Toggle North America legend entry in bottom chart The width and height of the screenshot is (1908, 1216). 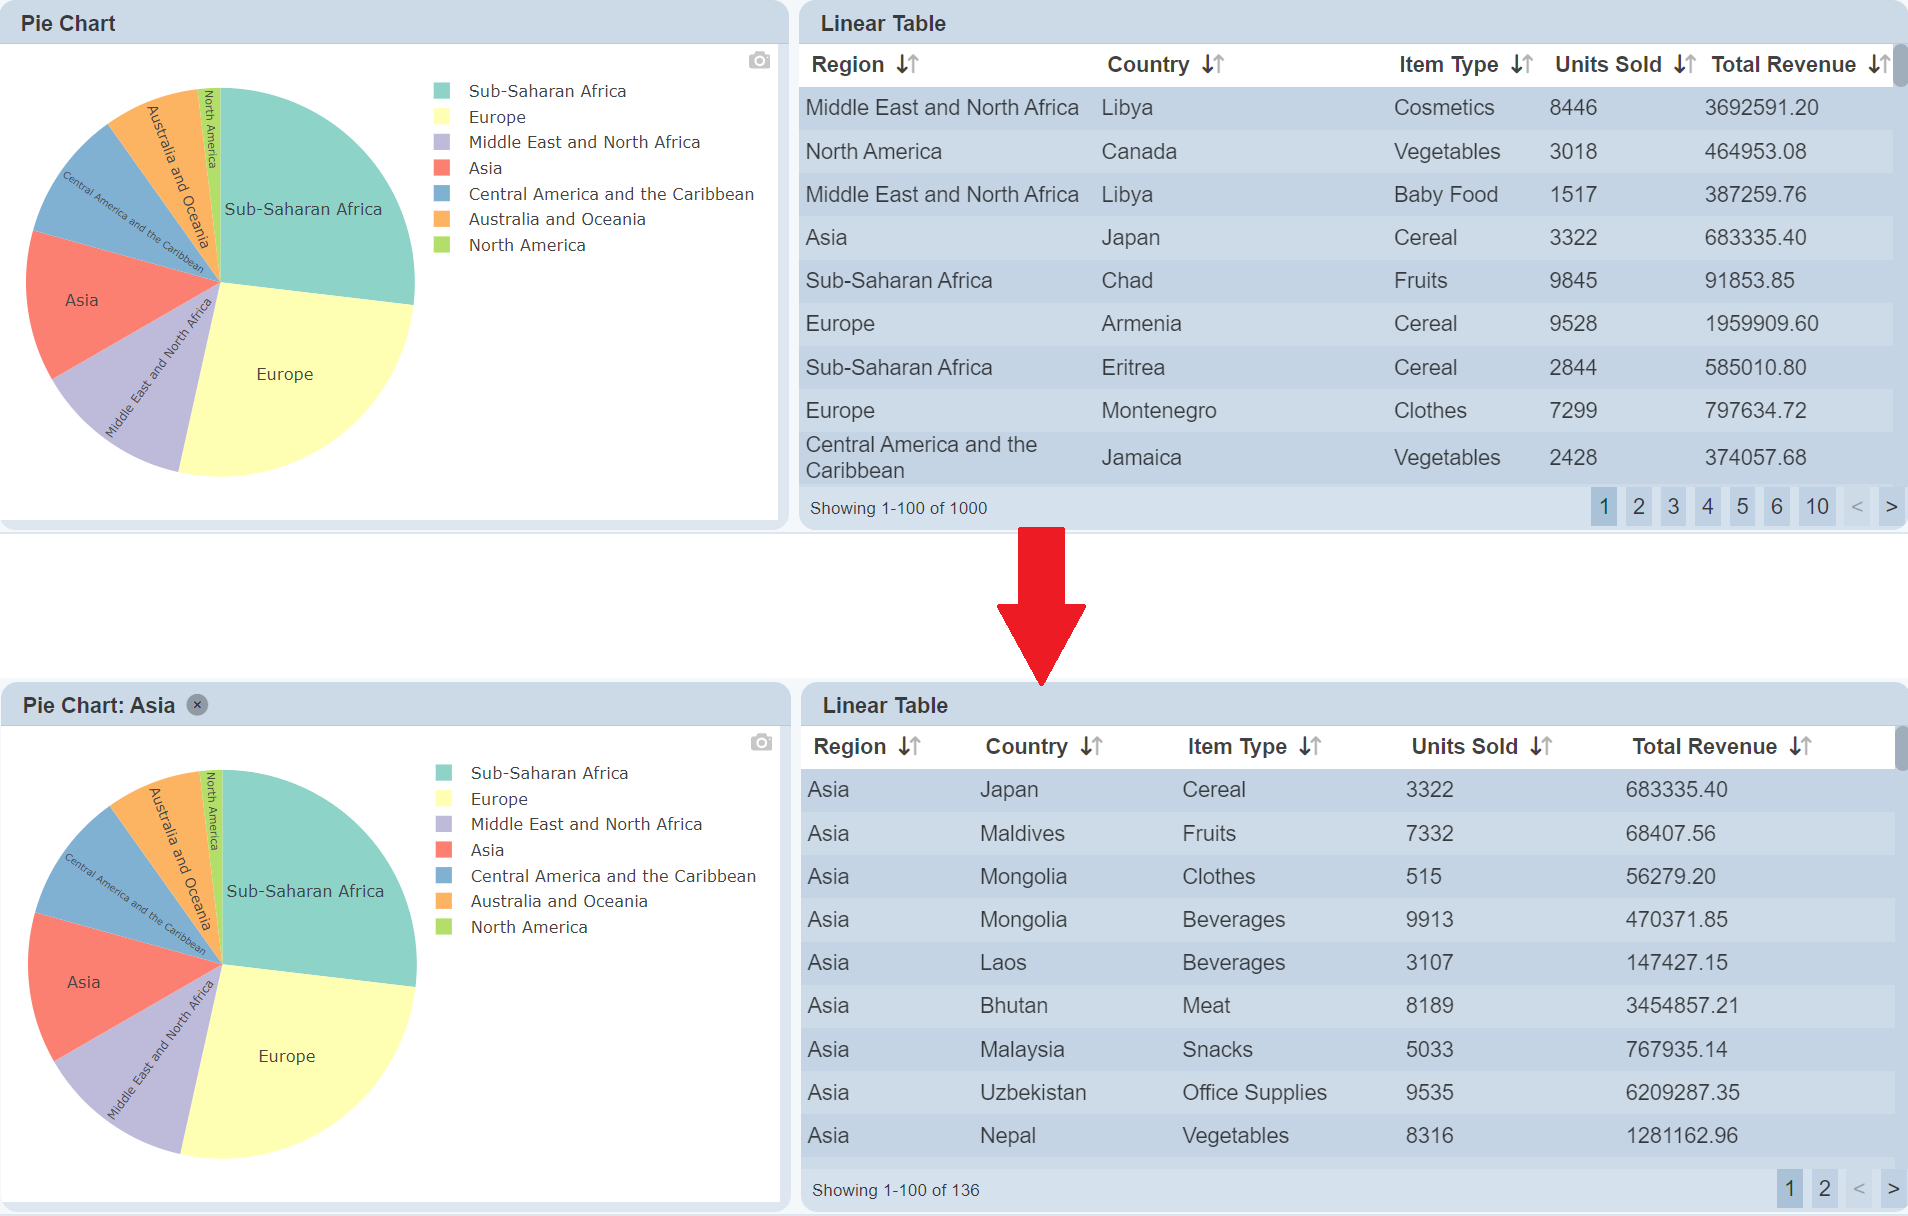pyautogui.click(x=529, y=927)
